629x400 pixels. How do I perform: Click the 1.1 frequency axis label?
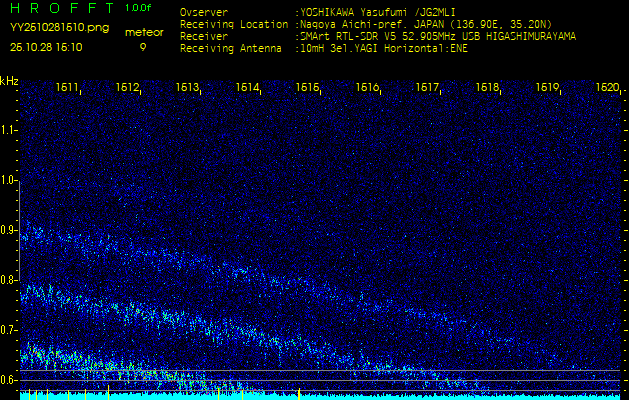tap(9, 130)
